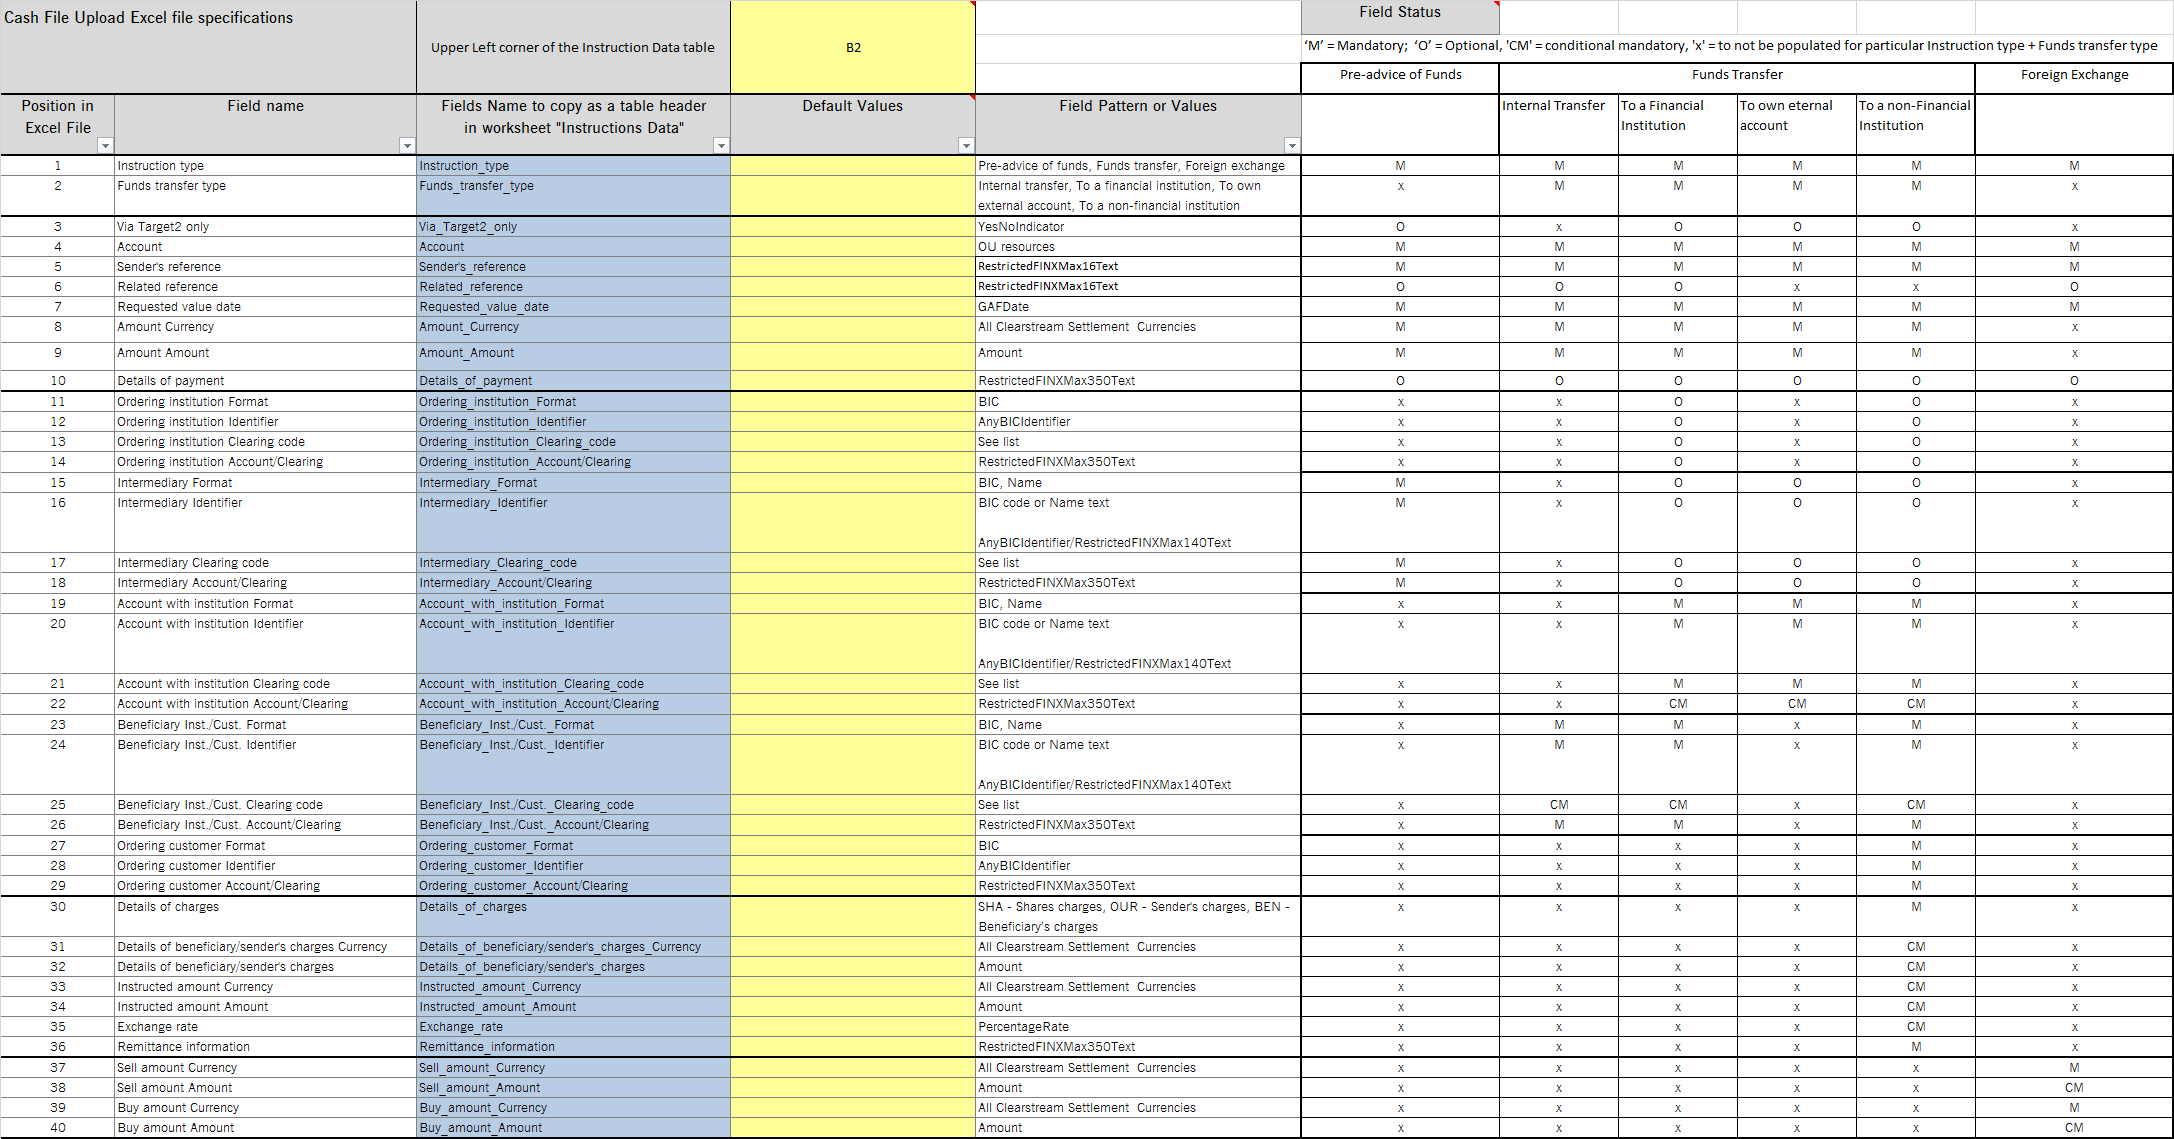This screenshot has width=2174, height=1139.
Task: Select the Details_of_charges header name cell
Action: tap(573, 917)
